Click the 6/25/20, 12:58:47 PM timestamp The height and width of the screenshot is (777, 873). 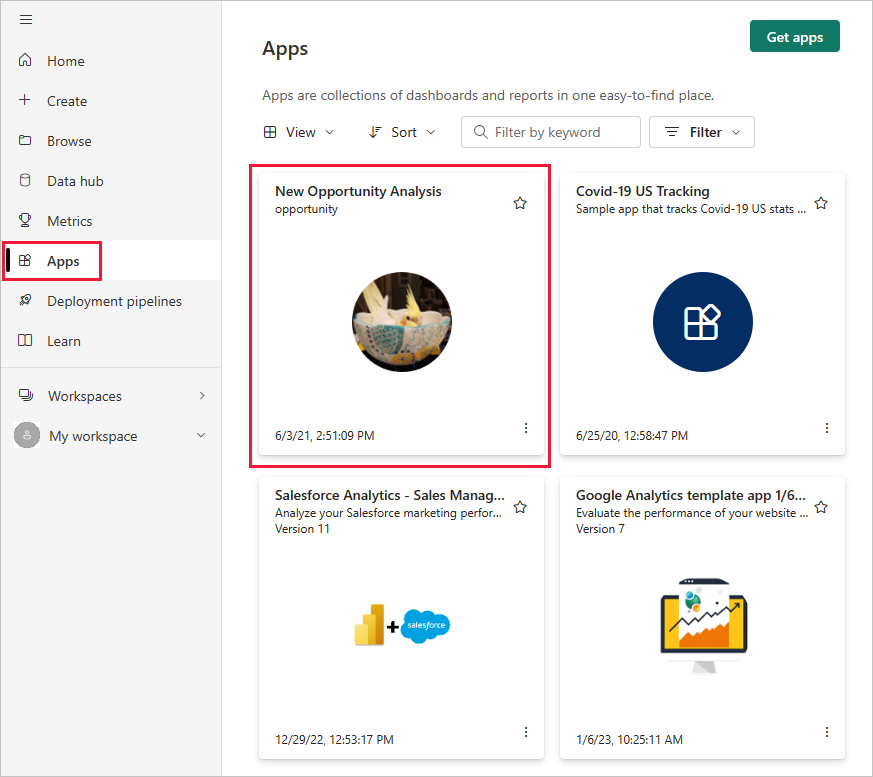(632, 436)
